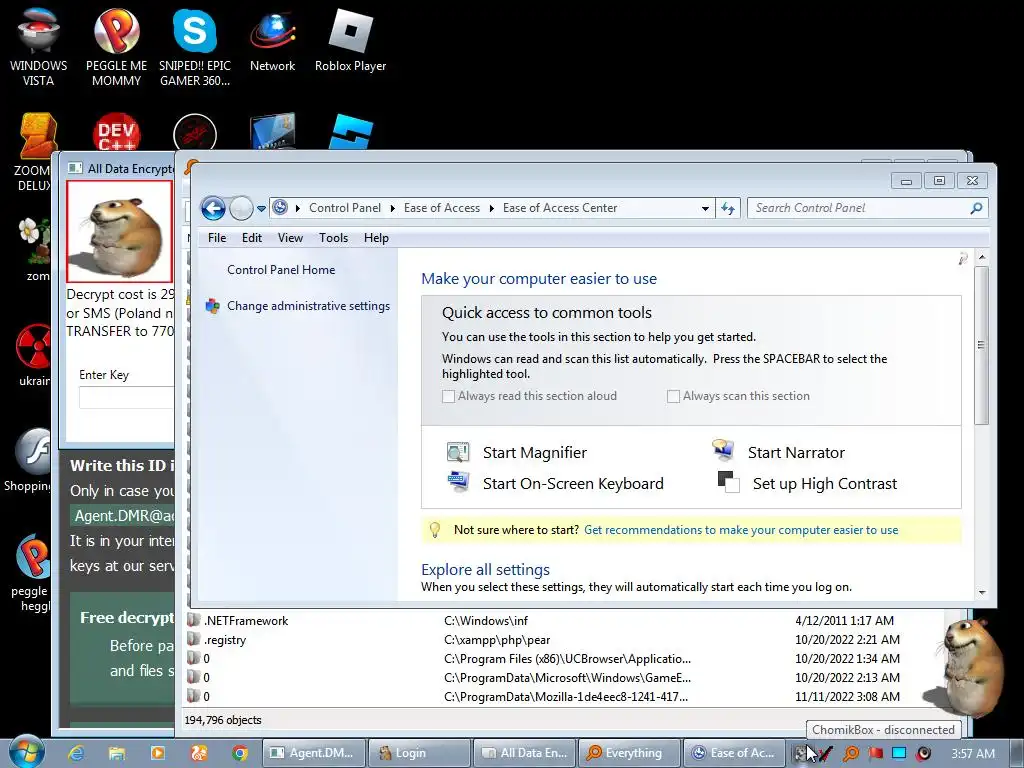Click the red flag Action Center tray icon

(875, 754)
